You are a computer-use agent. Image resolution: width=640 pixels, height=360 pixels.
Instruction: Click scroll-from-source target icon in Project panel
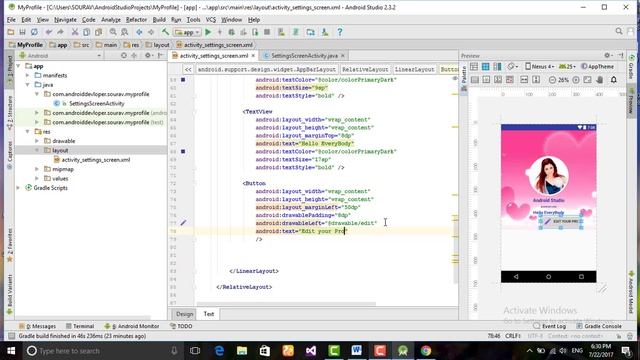pyautogui.click(x=124, y=56)
